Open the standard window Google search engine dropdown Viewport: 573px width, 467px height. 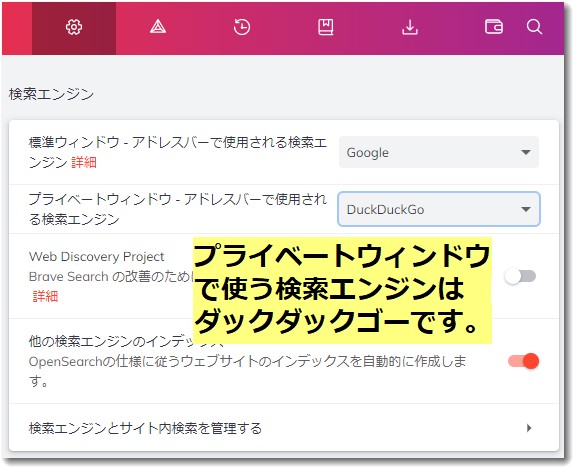click(439, 152)
